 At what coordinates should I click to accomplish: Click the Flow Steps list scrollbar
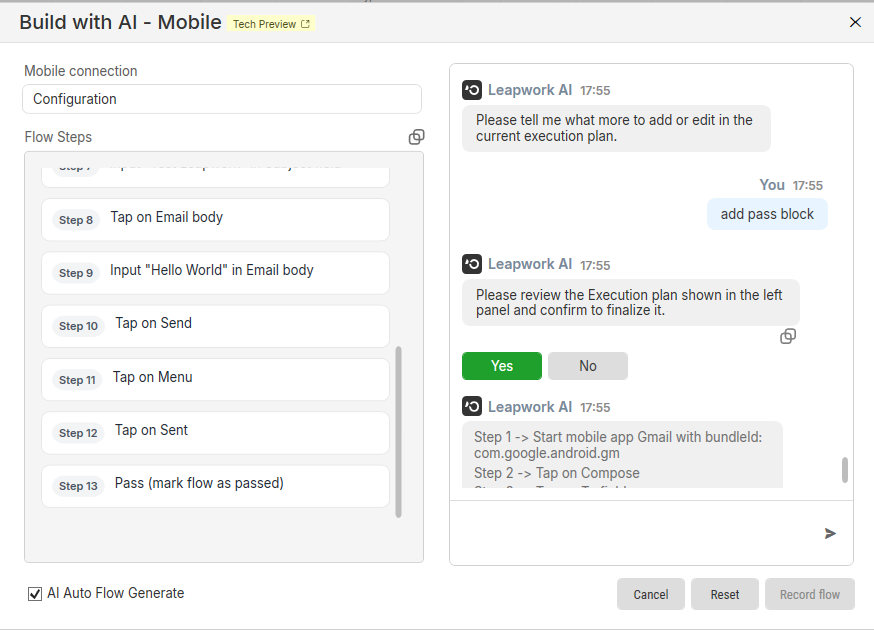point(399,432)
